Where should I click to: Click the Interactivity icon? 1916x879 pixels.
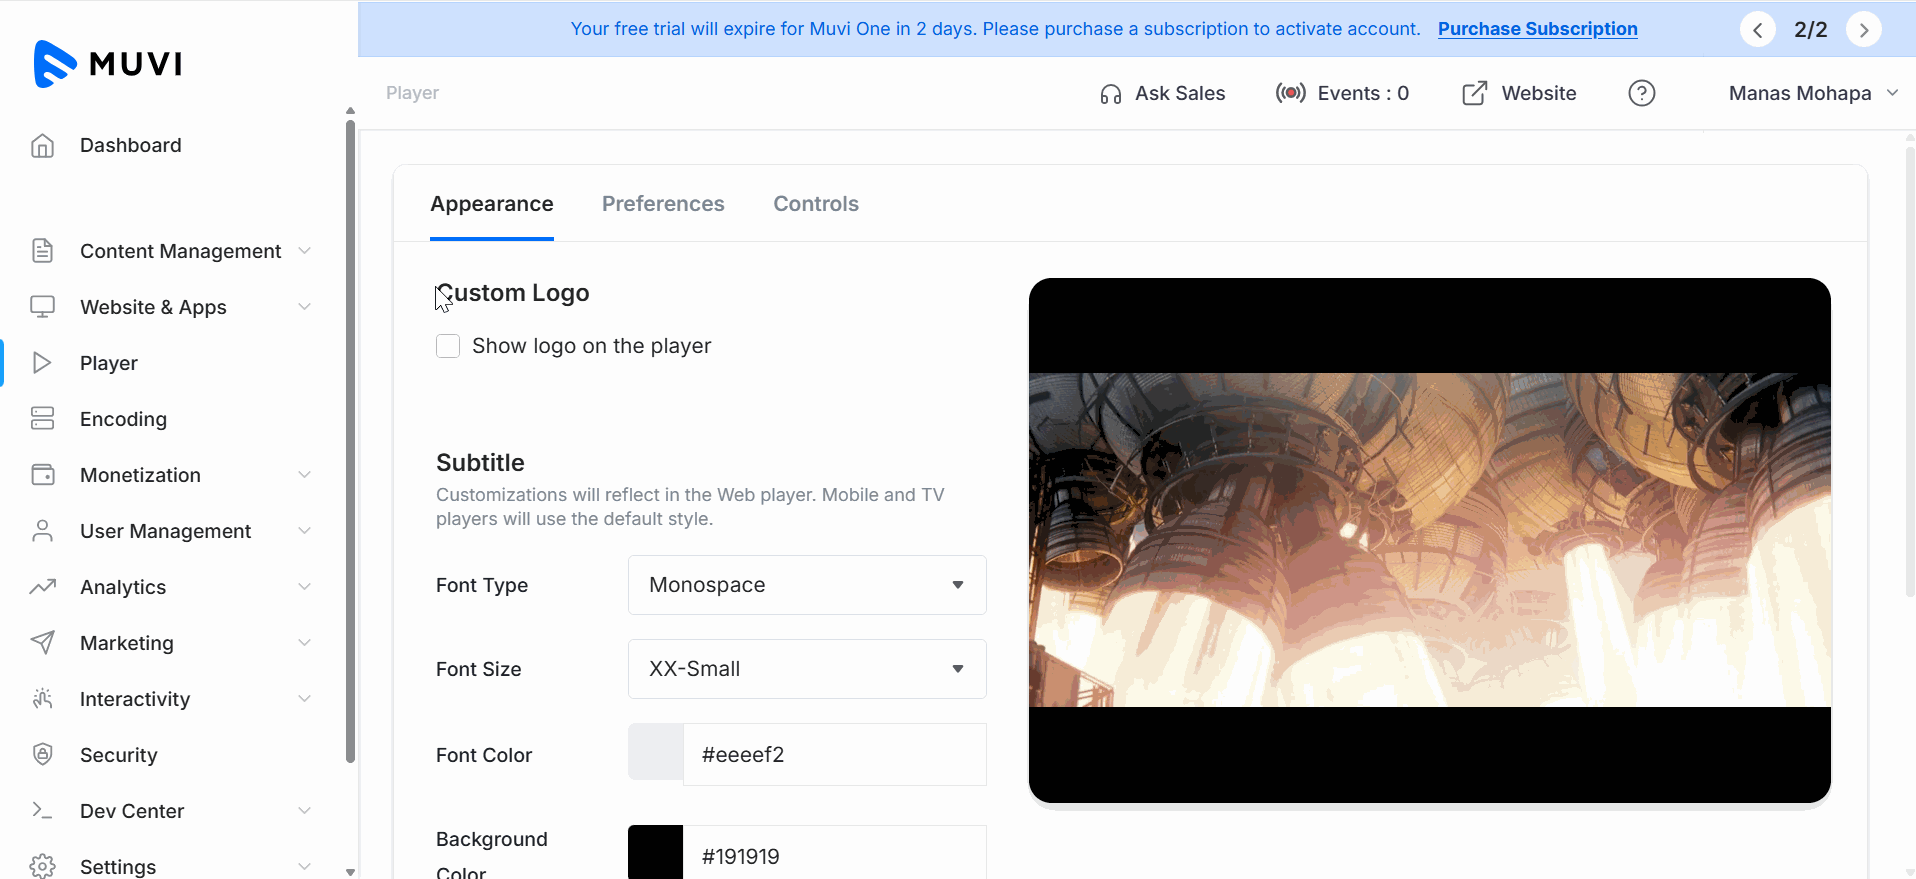point(42,699)
